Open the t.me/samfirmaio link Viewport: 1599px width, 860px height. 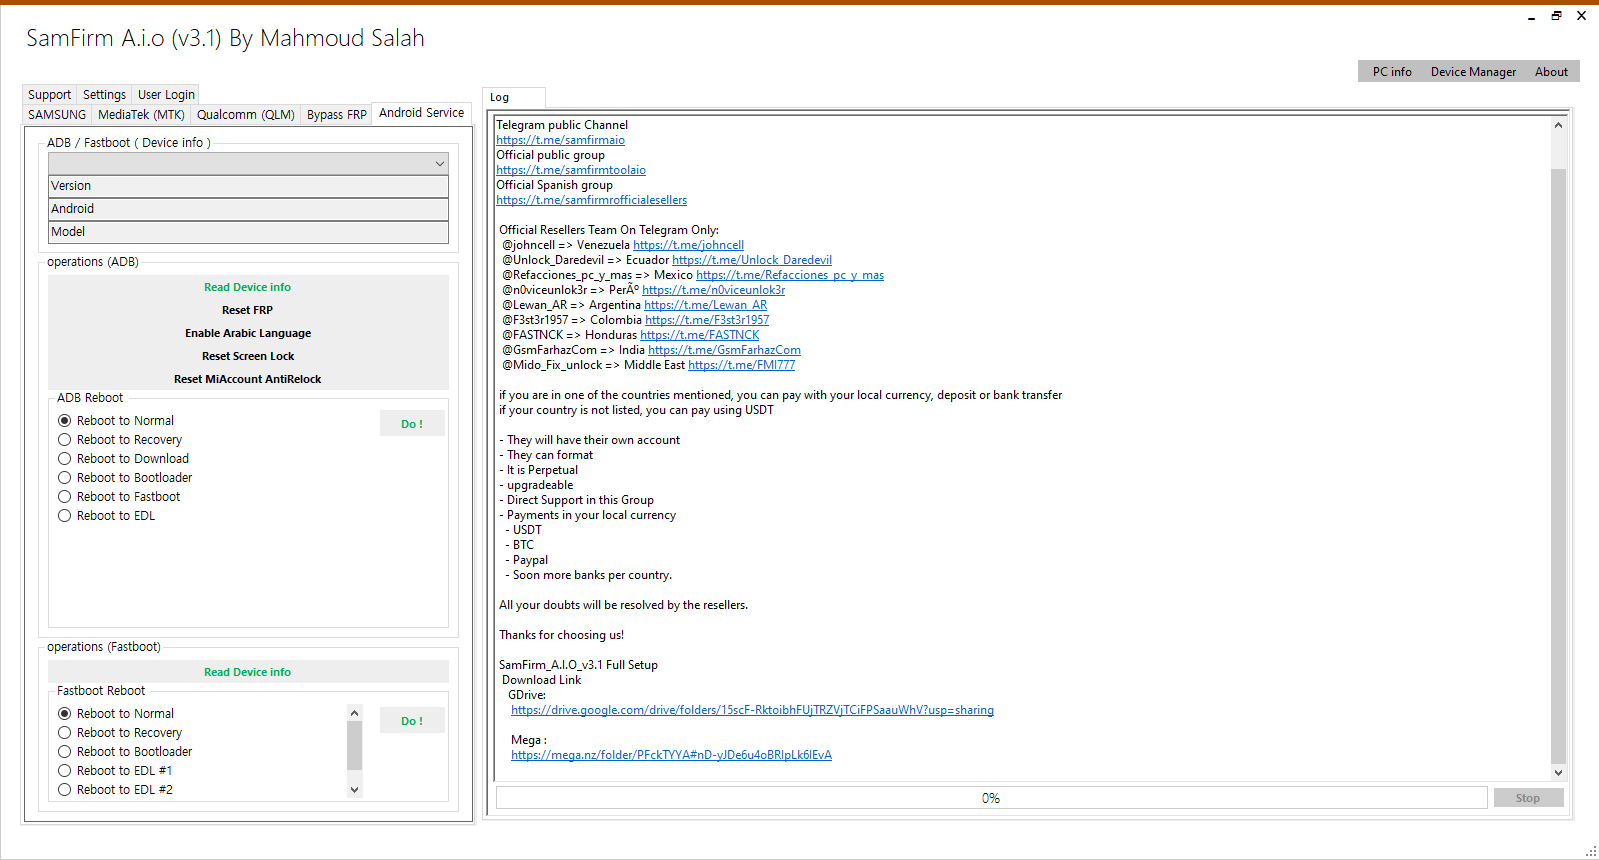point(560,140)
